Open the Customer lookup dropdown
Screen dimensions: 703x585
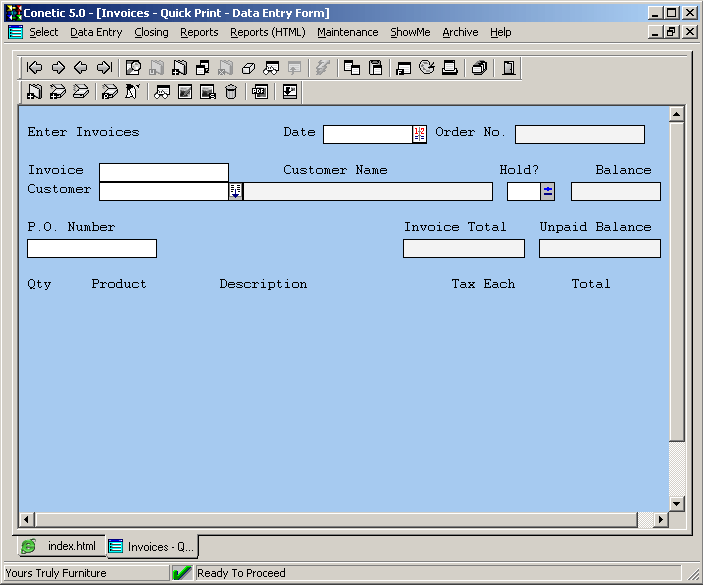pos(236,191)
